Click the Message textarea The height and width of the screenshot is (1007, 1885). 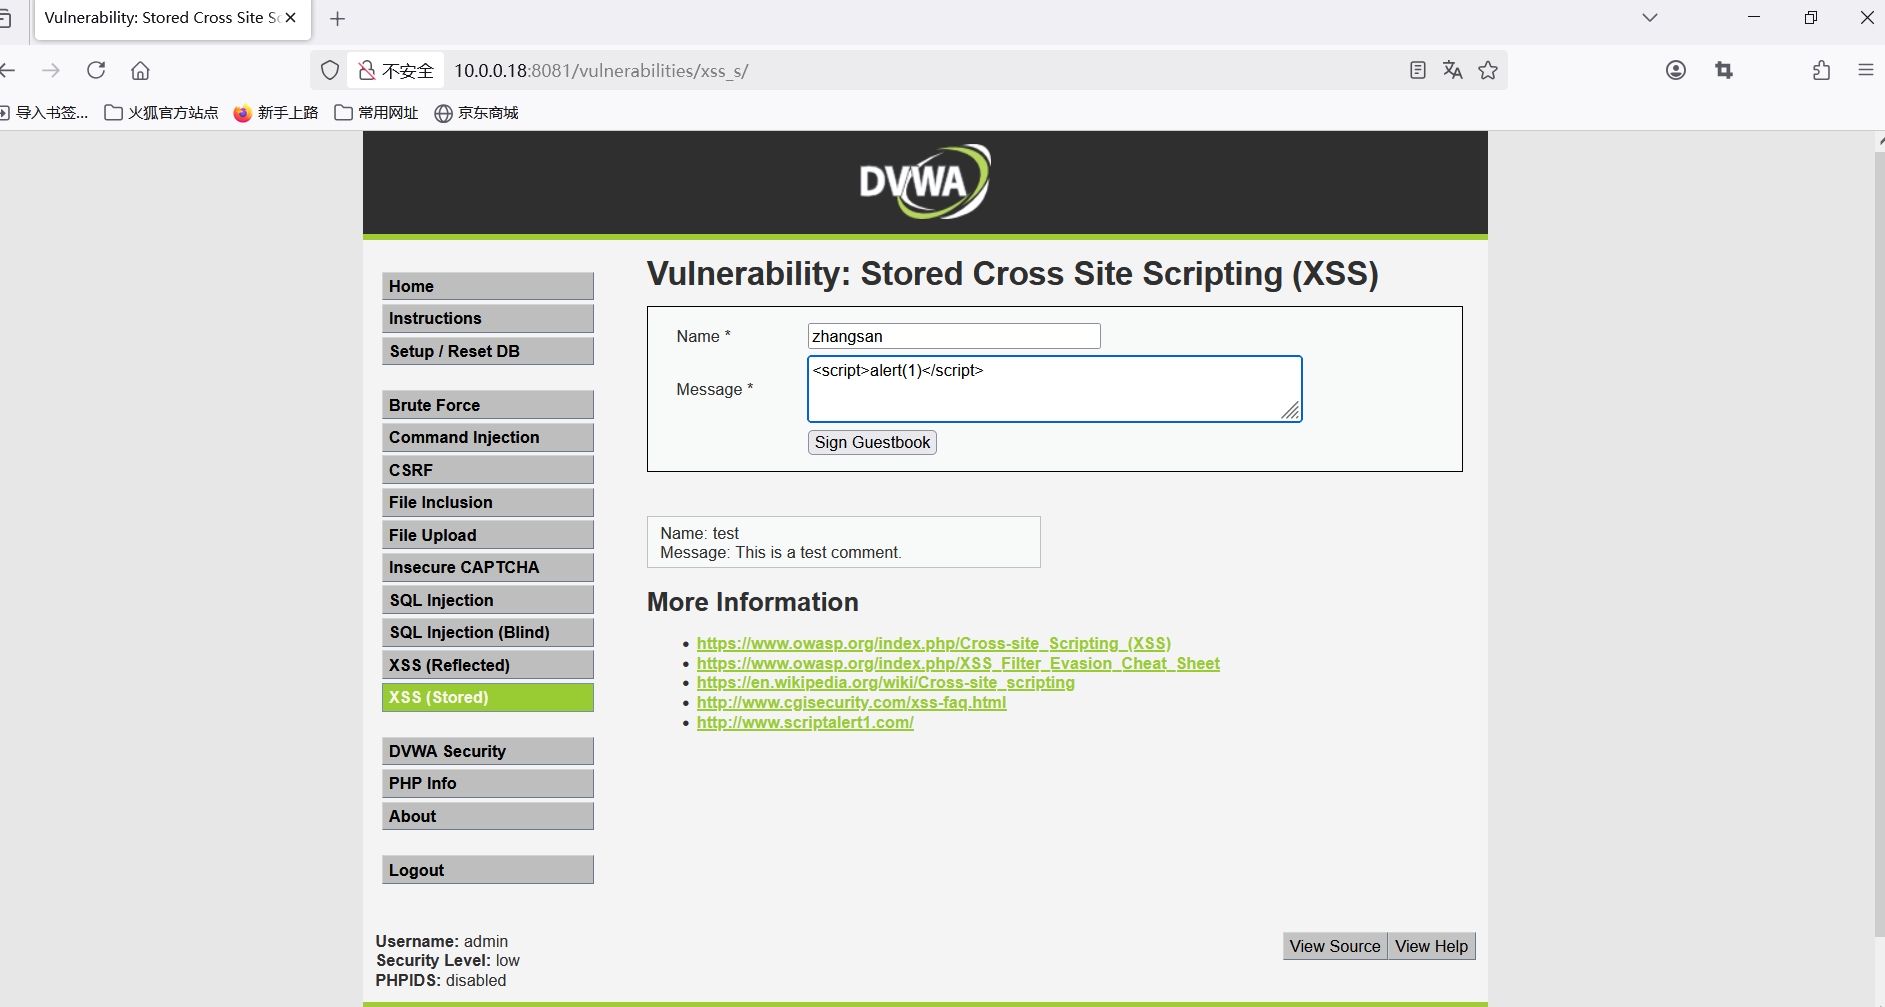coord(1054,389)
